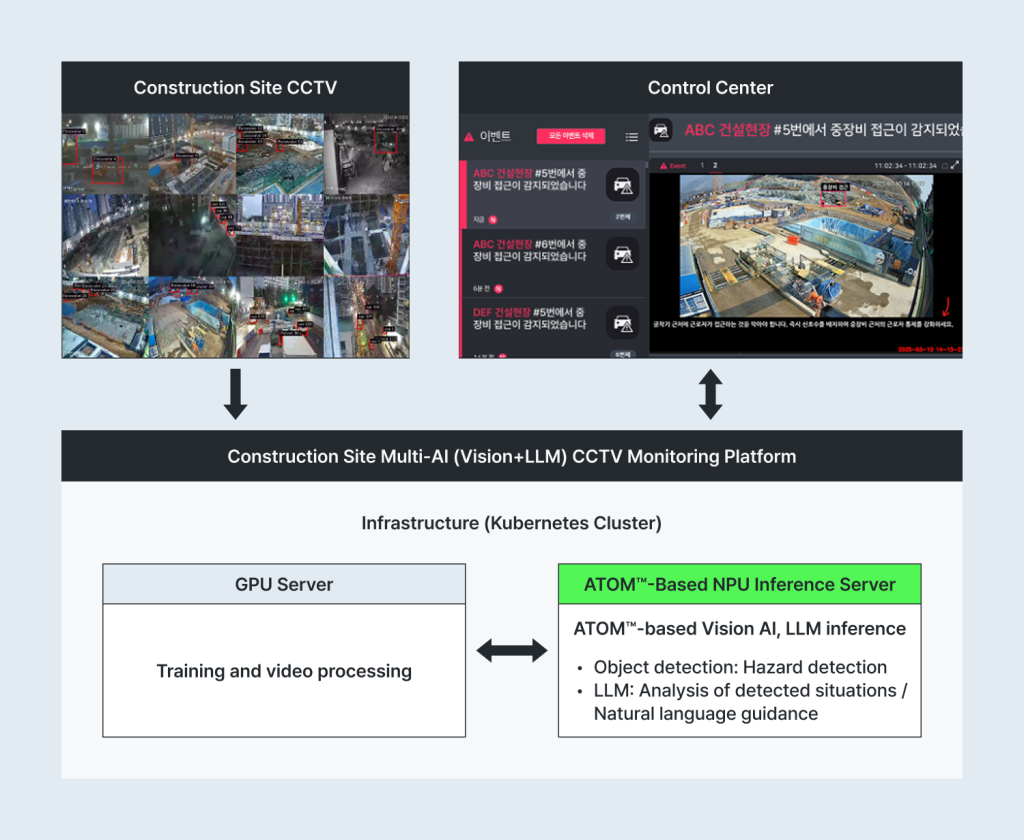This screenshot has height=840, width=1024.
Task: Click the green ATOM-Based NPU Inference Server header
Action: click(x=739, y=585)
